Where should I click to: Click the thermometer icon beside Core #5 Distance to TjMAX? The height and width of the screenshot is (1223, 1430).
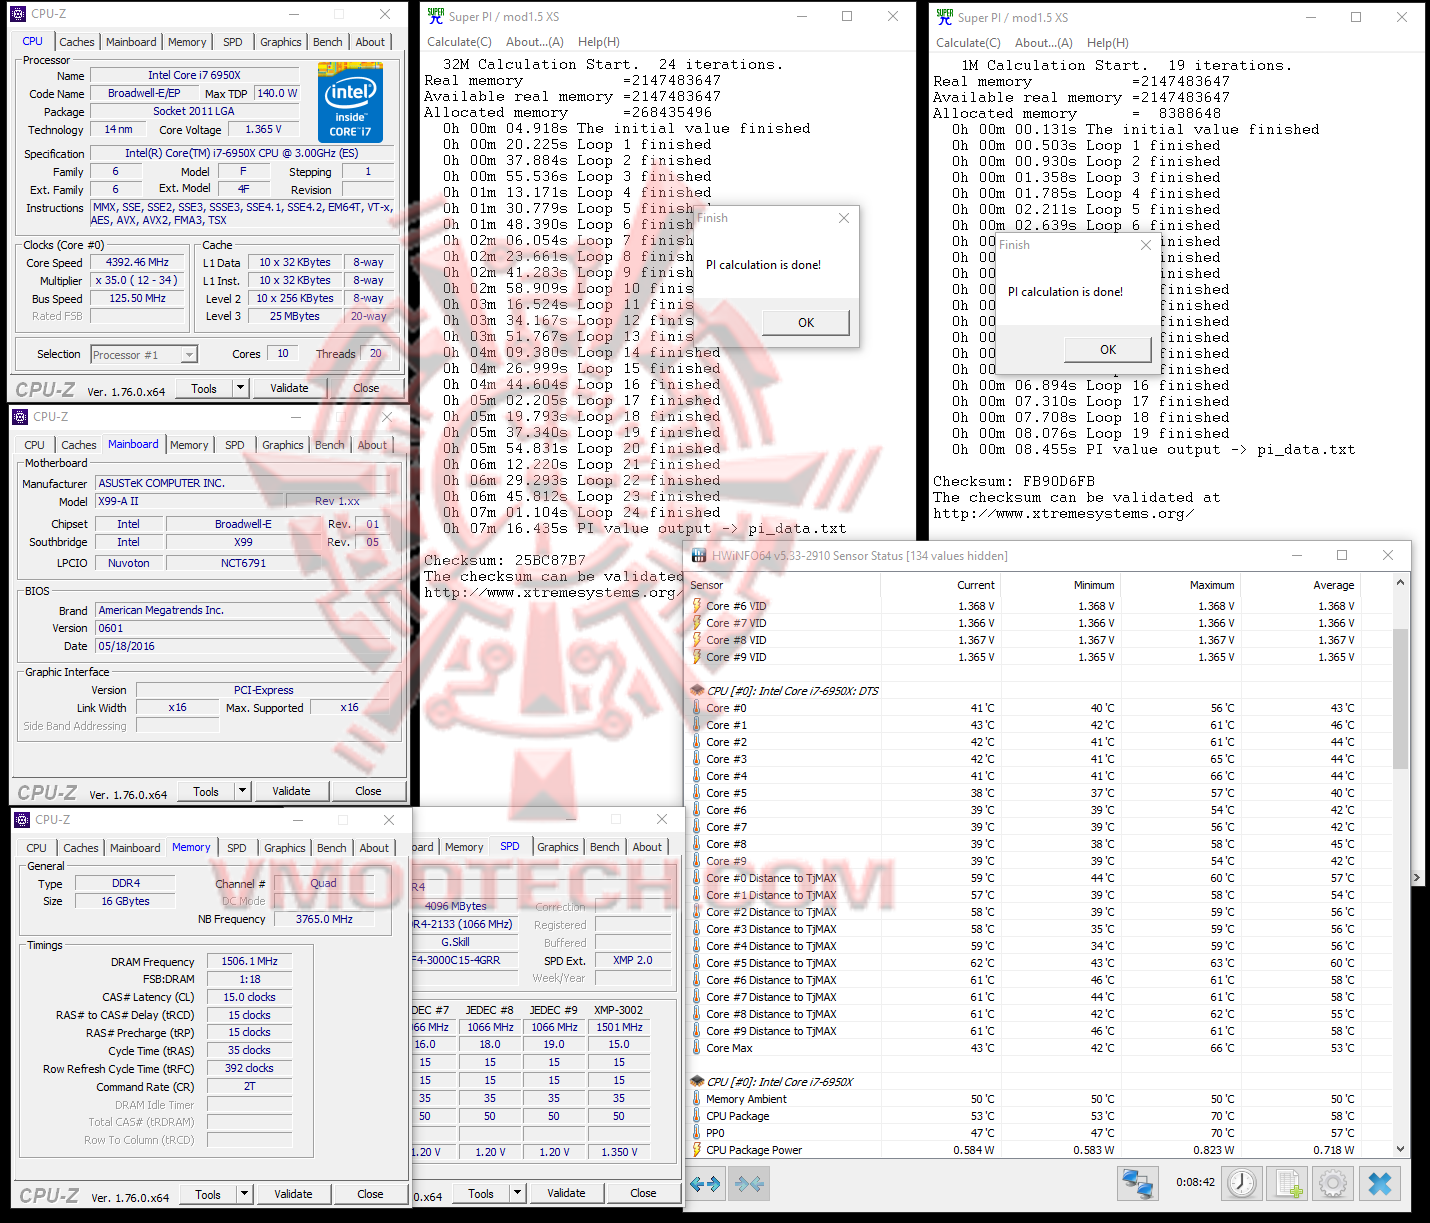pos(697,963)
